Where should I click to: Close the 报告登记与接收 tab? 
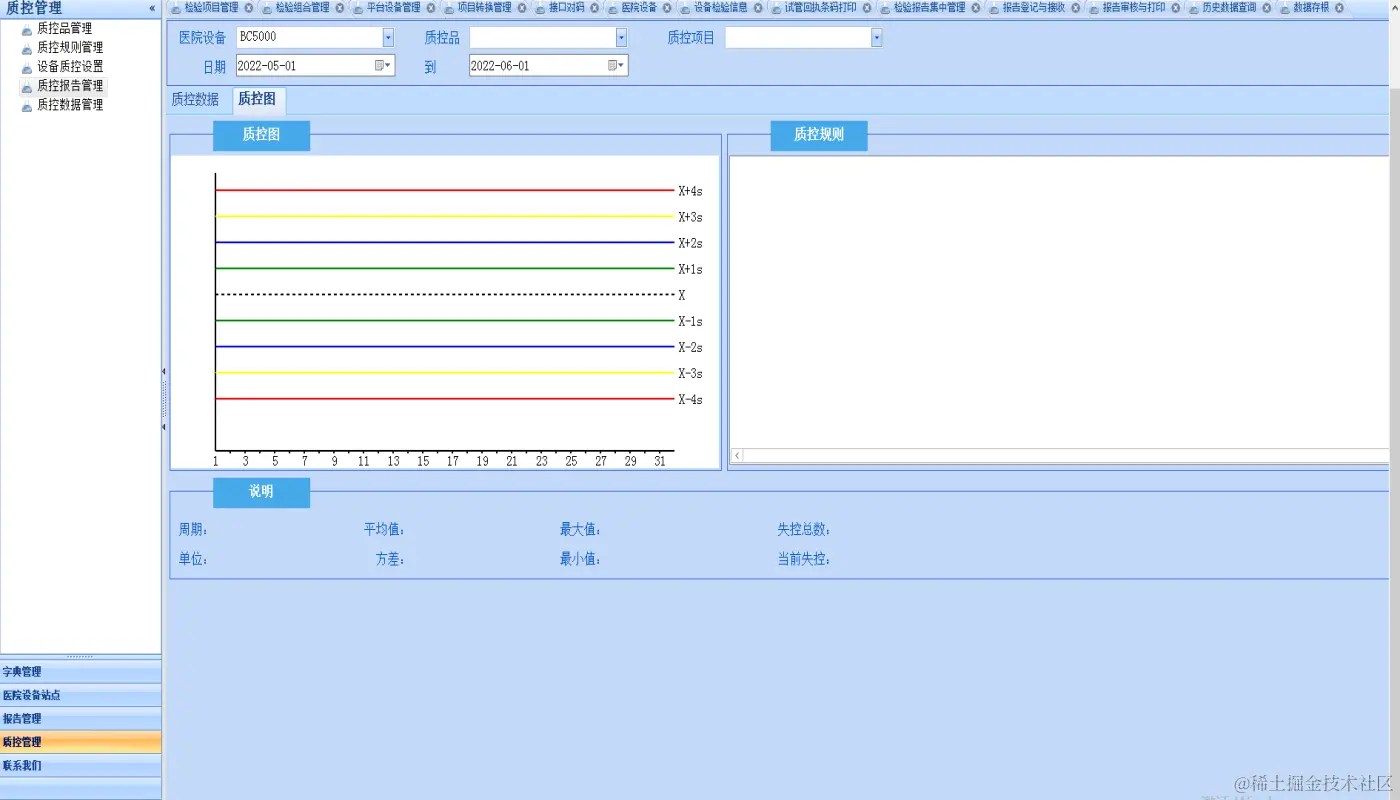(1076, 8)
